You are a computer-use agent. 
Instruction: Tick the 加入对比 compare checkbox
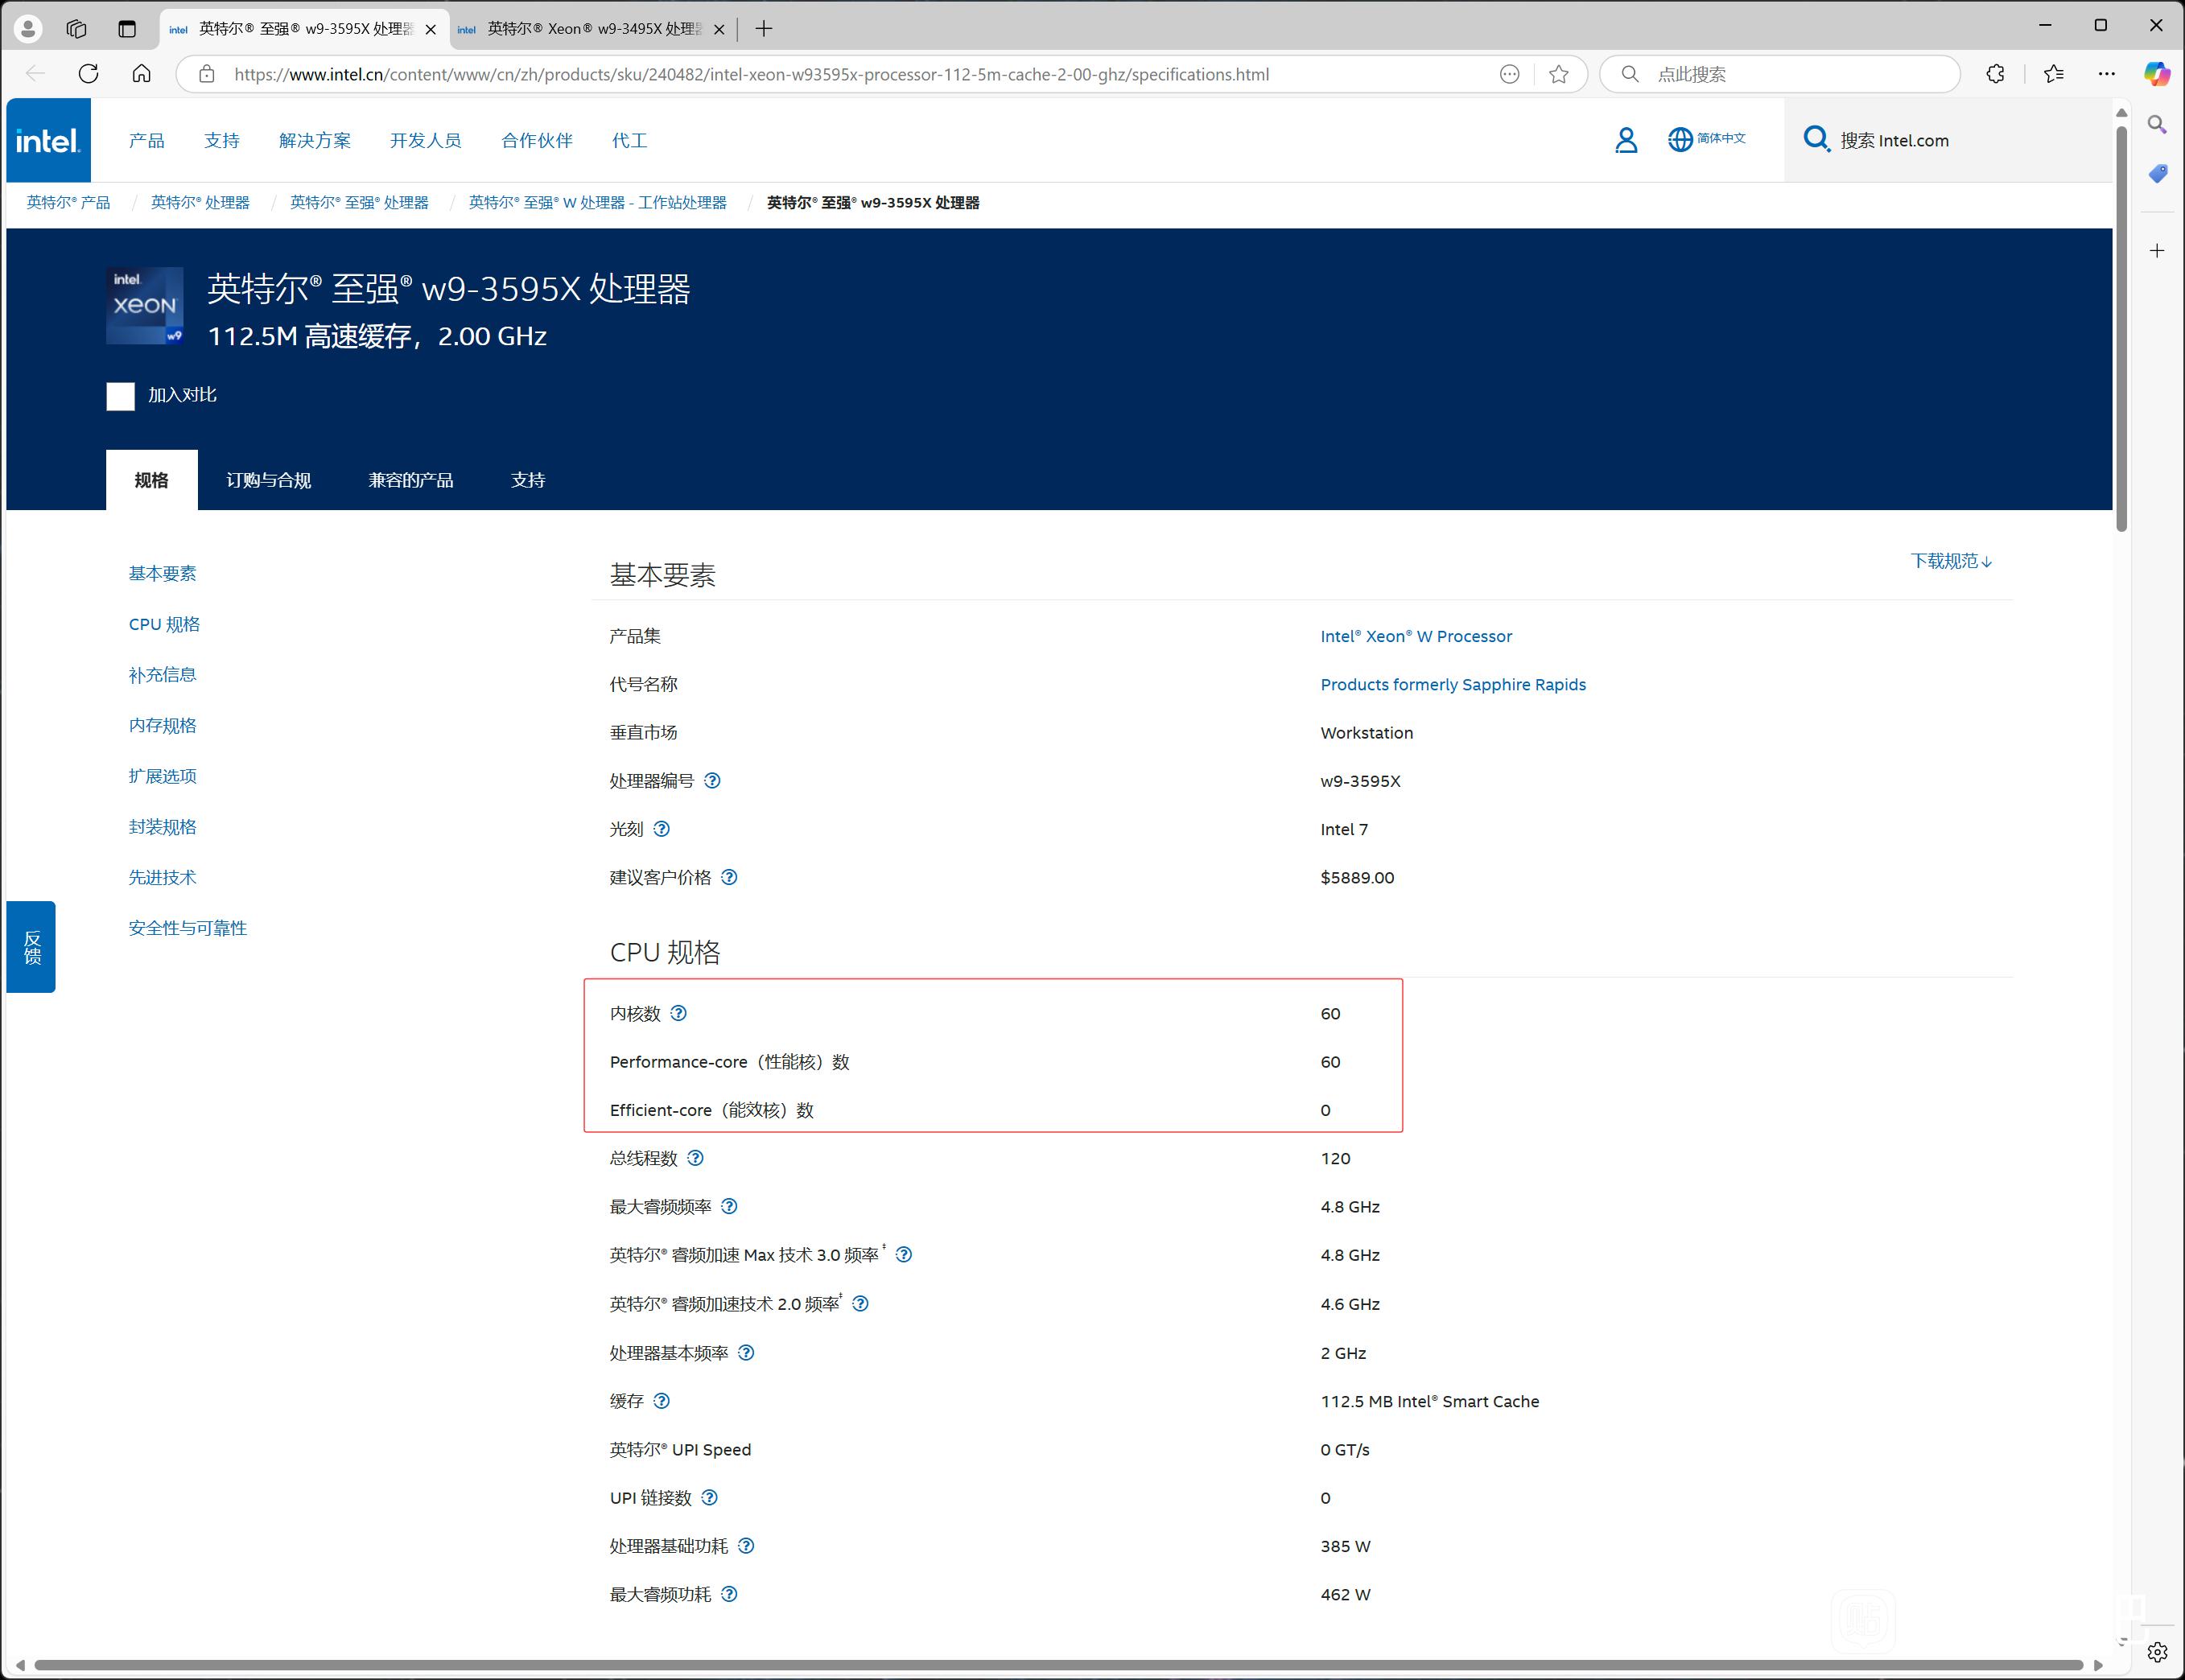click(x=121, y=396)
